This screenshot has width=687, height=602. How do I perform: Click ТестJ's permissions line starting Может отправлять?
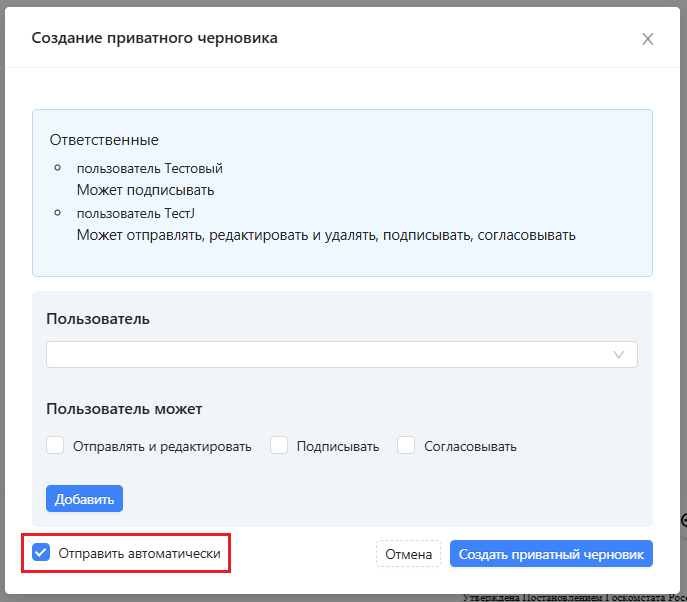click(326, 235)
